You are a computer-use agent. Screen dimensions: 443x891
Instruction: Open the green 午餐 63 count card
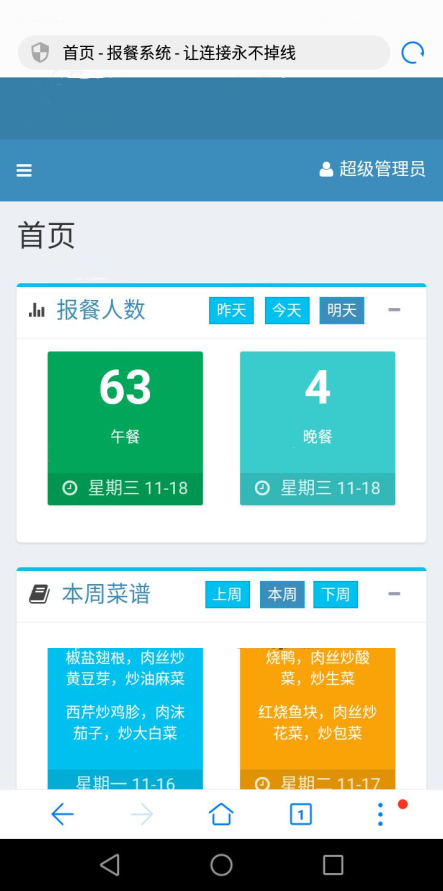pyautogui.click(x=125, y=428)
